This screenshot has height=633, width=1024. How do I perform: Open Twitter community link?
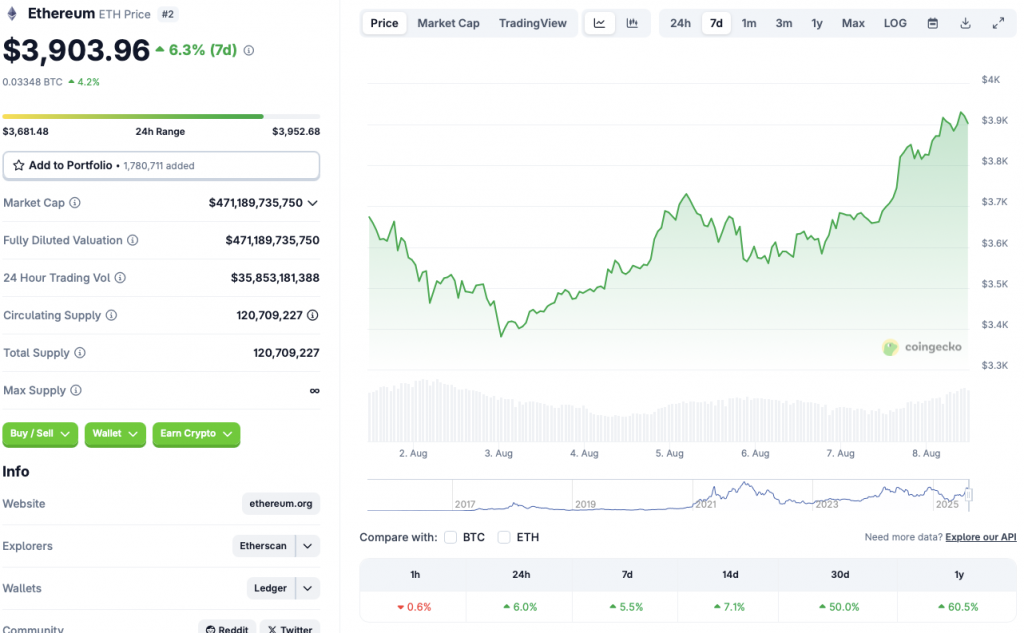pos(290,628)
